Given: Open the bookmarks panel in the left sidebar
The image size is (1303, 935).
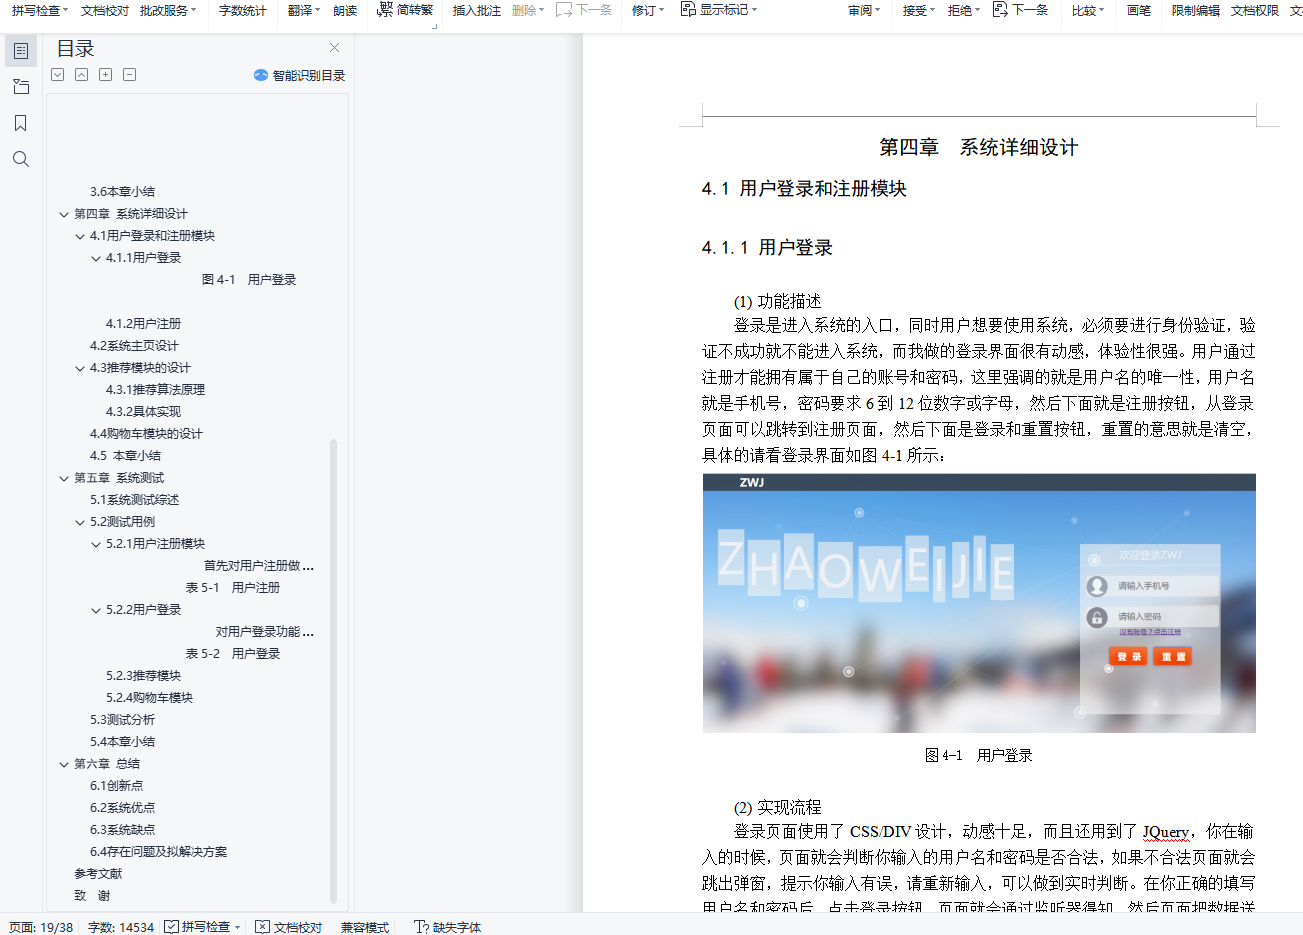Looking at the screenshot, I should pos(21,122).
